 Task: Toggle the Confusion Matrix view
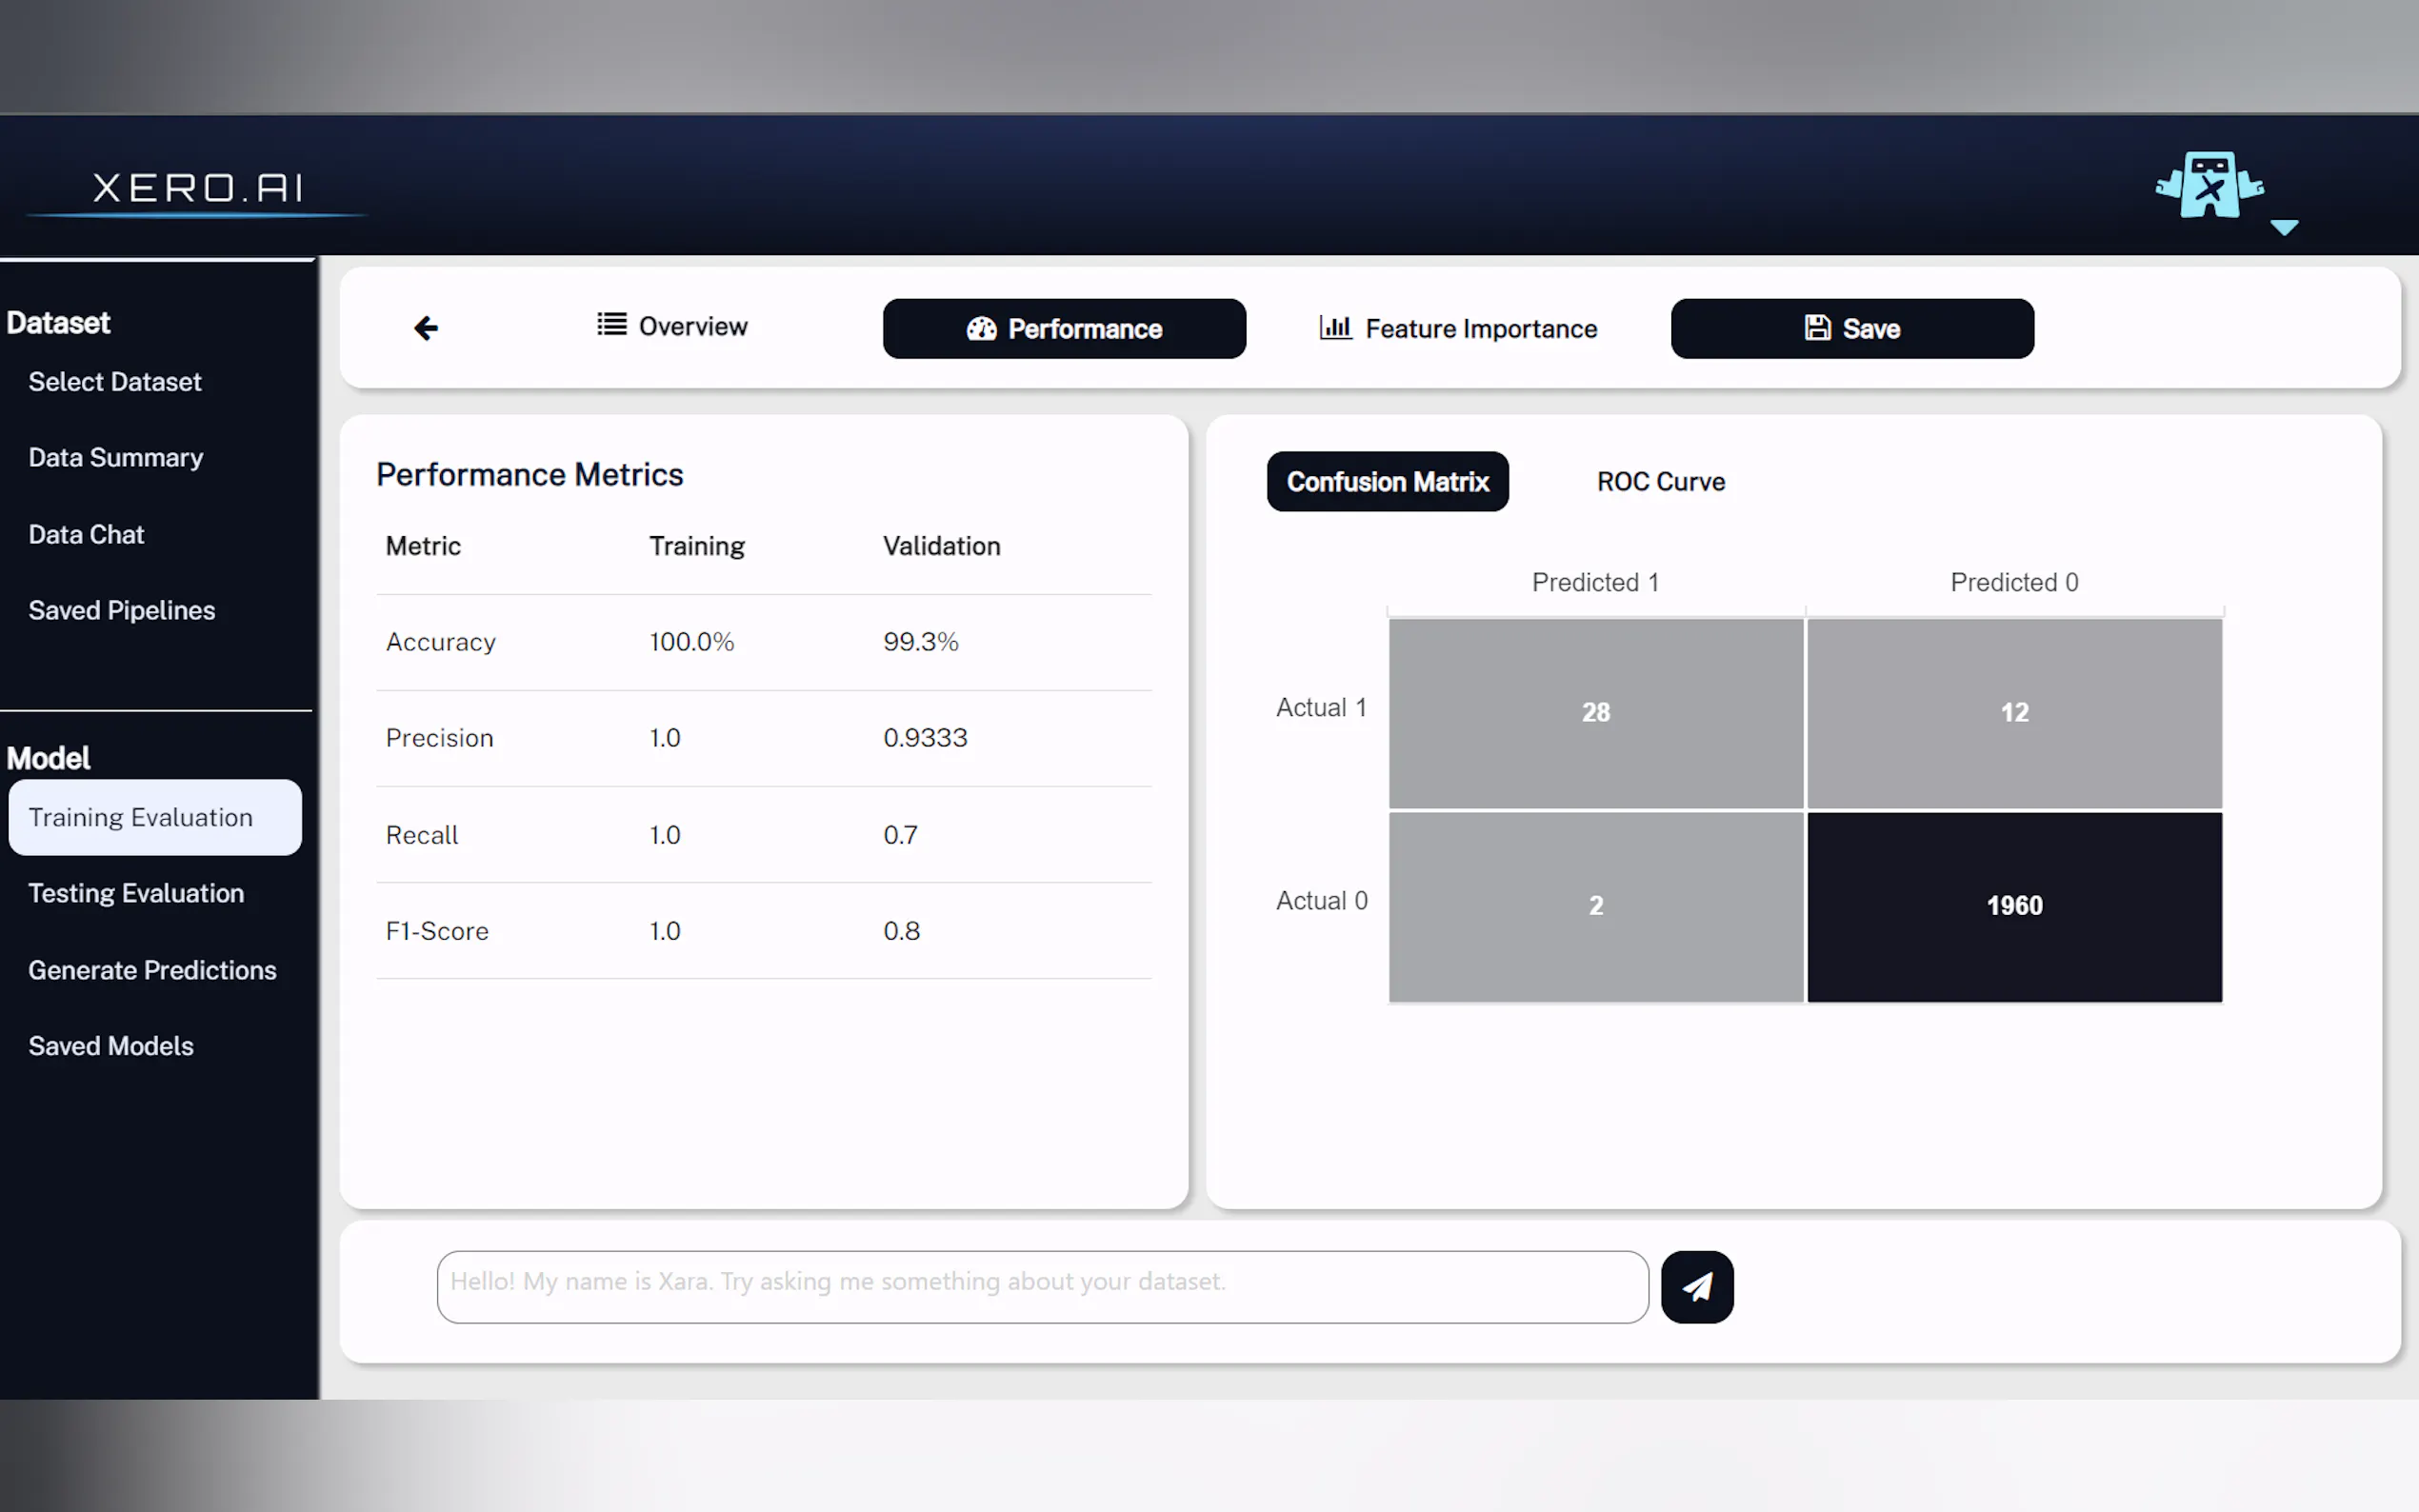[x=1387, y=481]
